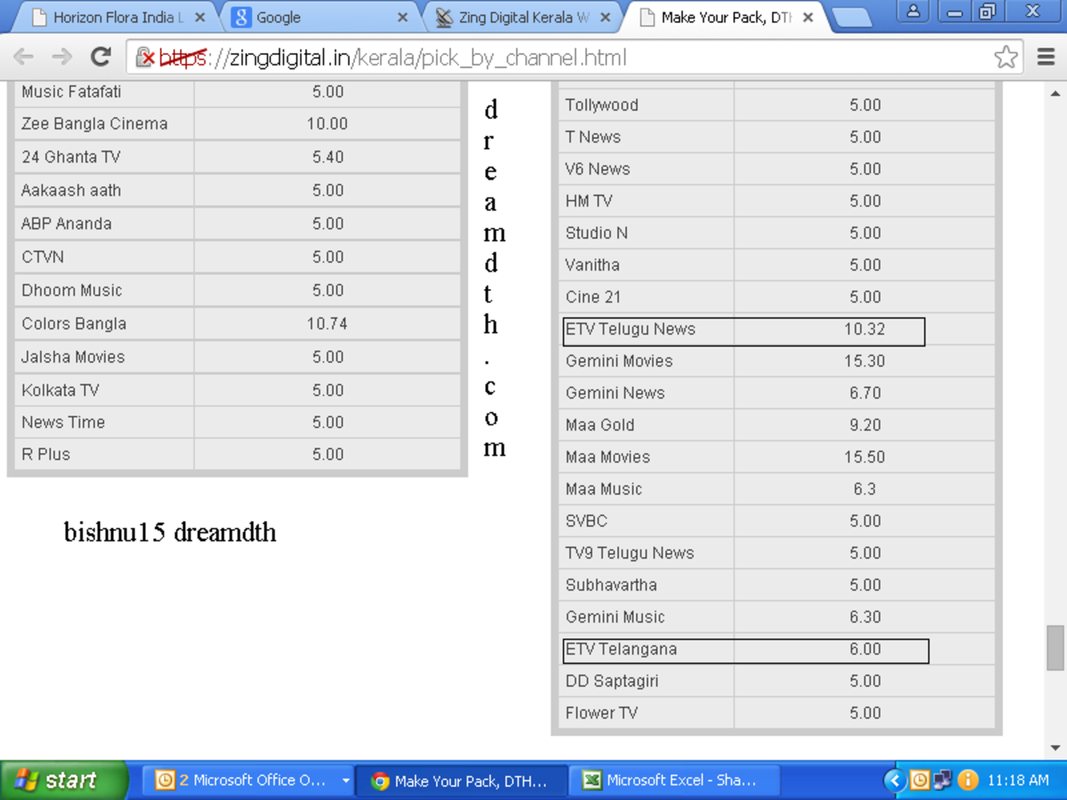Select Tollywood channel
Viewport: 1067px width, 800px height.
(x=602, y=105)
